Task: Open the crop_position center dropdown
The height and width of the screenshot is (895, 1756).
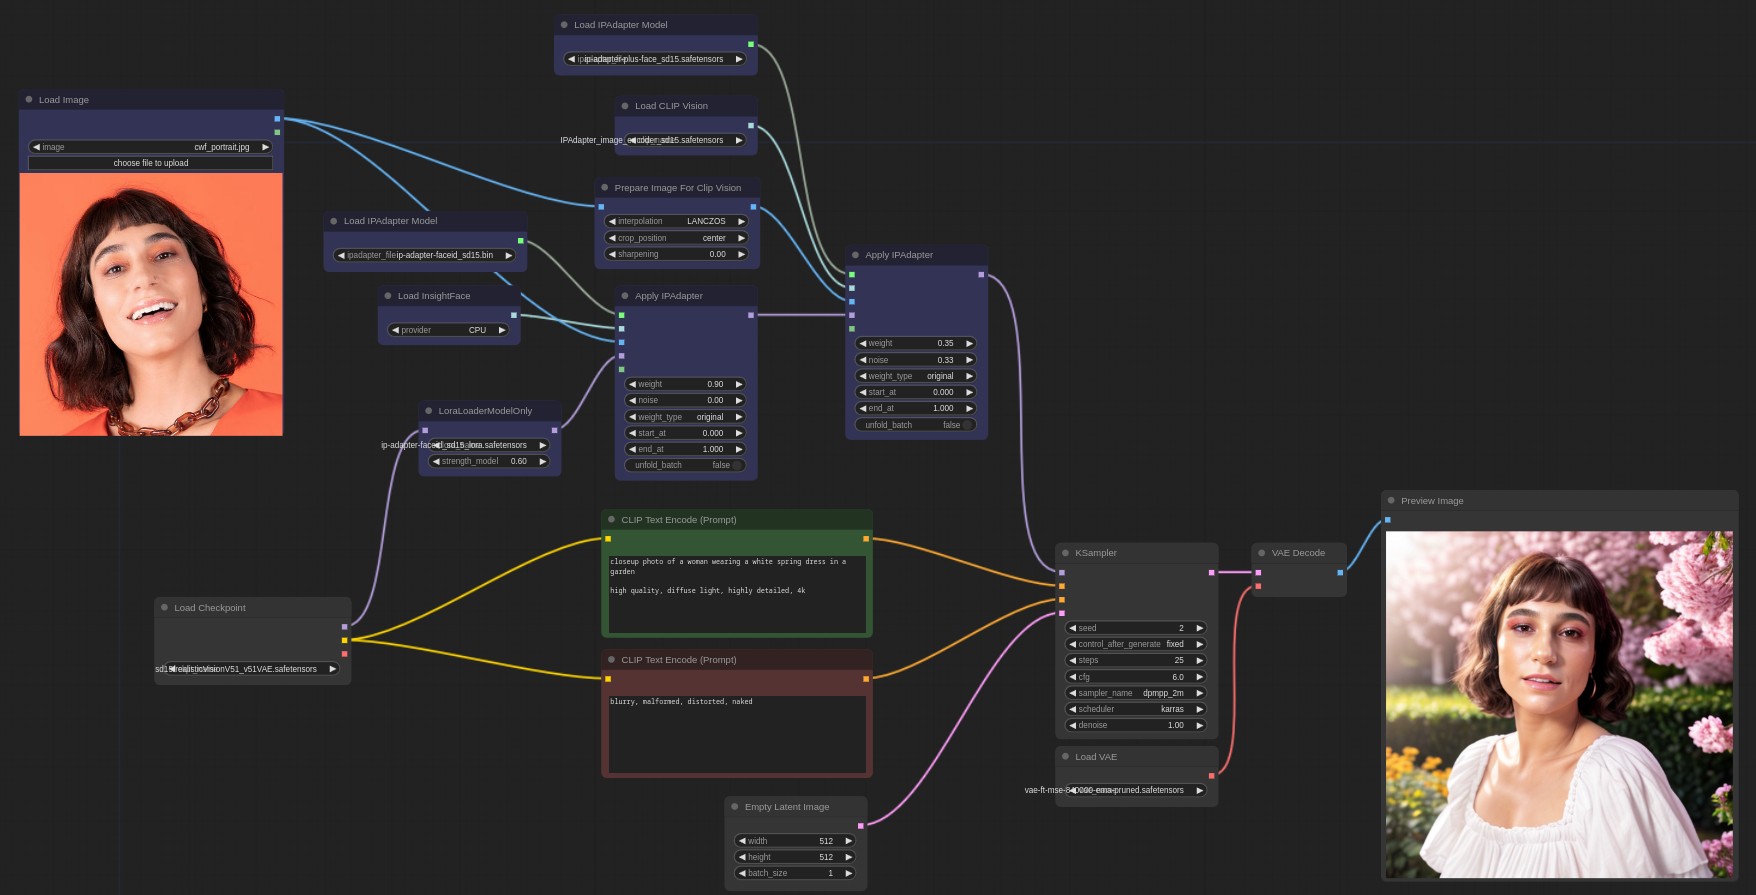Action: (x=676, y=238)
